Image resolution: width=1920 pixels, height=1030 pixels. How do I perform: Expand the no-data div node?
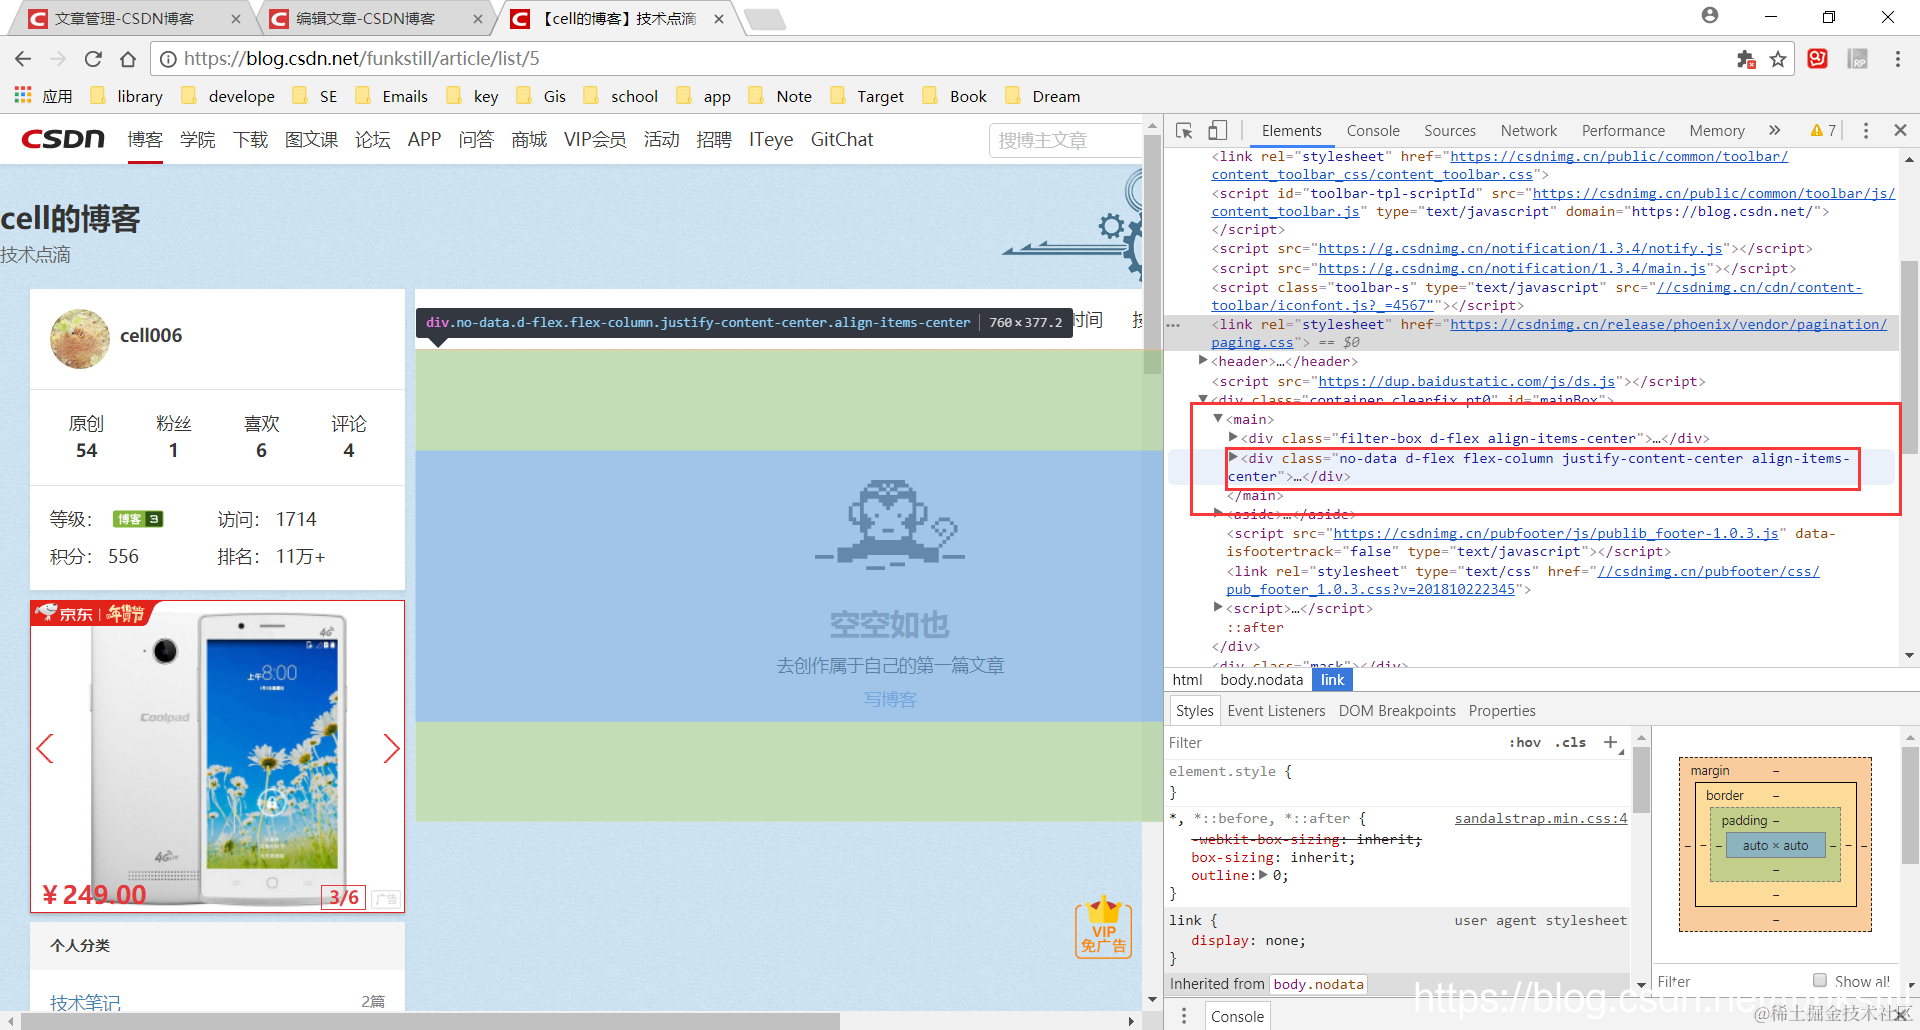pyautogui.click(x=1233, y=458)
